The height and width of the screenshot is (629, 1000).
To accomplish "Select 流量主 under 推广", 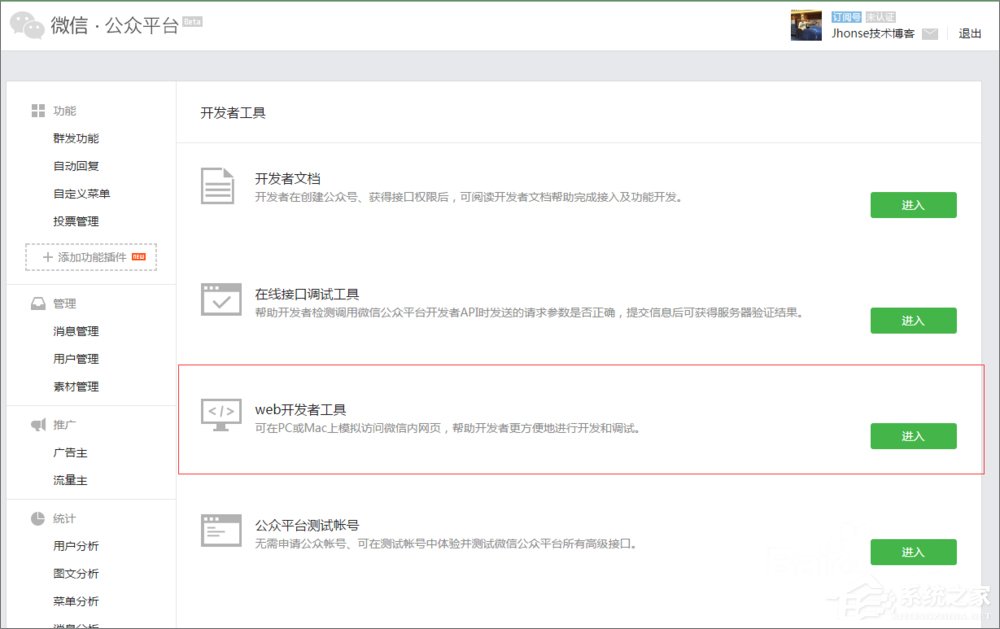I will 69,480.
